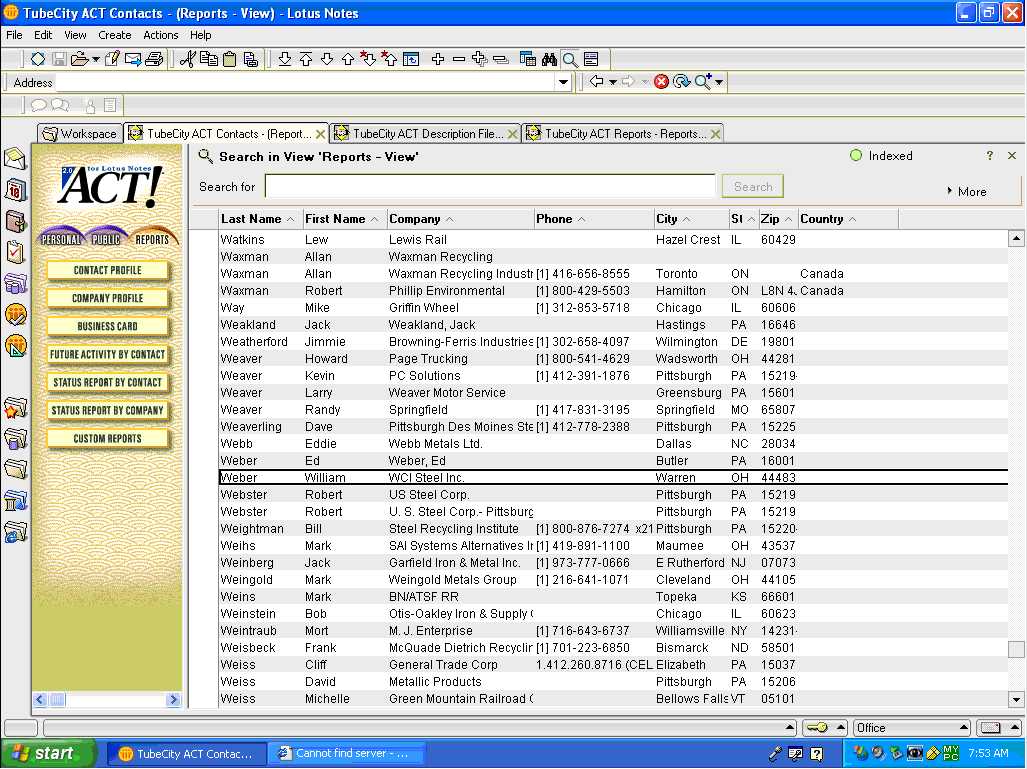Sort by Company column header
1027x769 pixels.
pos(460,219)
